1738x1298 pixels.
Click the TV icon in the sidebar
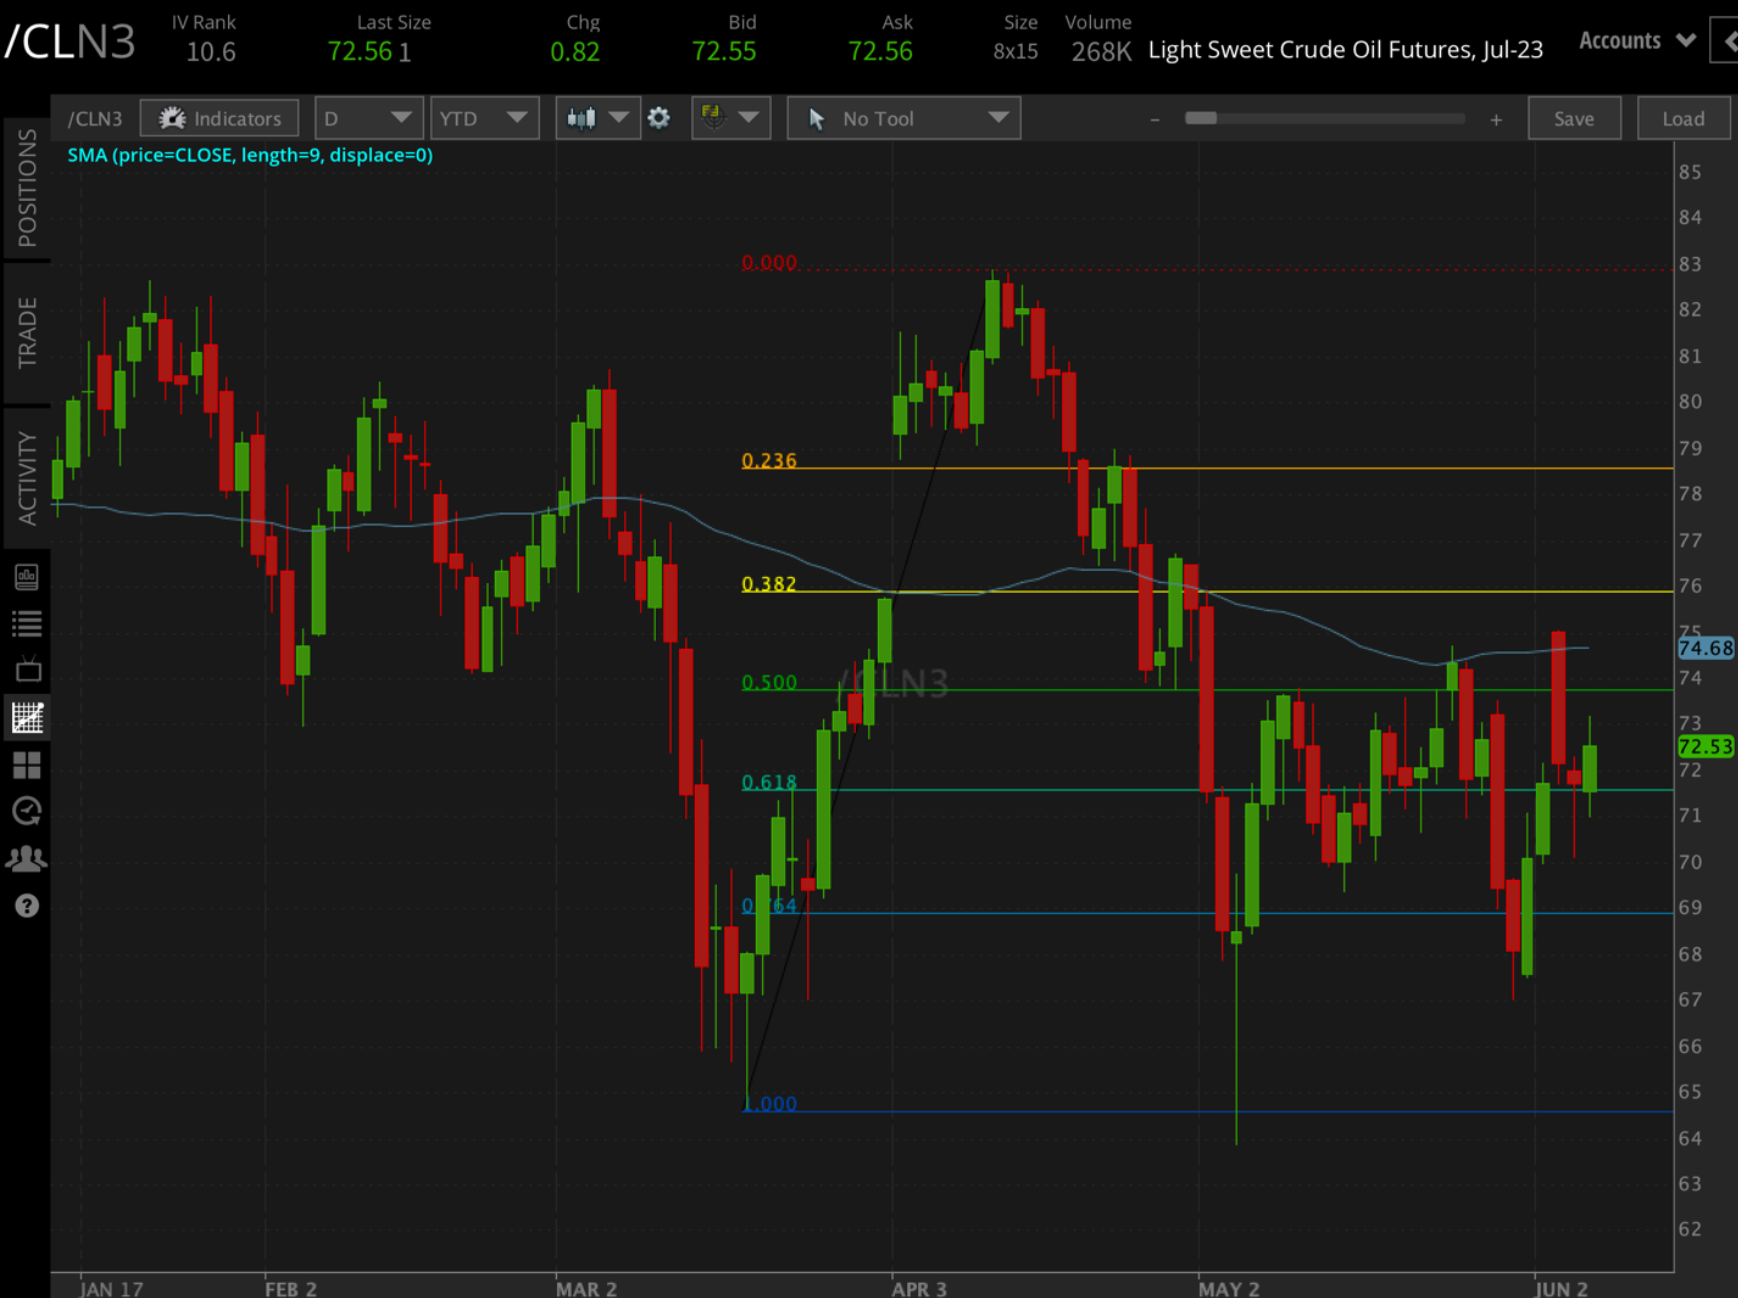[x=27, y=668]
